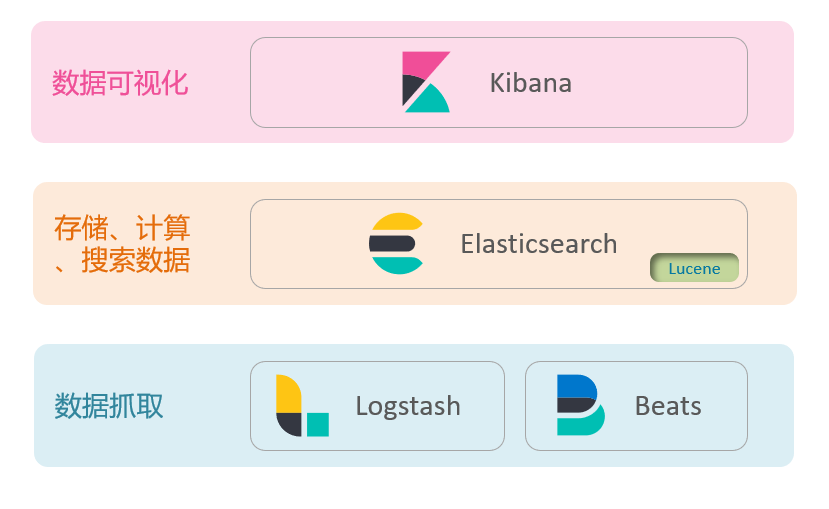Click the Logstash logo icon

(x=302, y=406)
